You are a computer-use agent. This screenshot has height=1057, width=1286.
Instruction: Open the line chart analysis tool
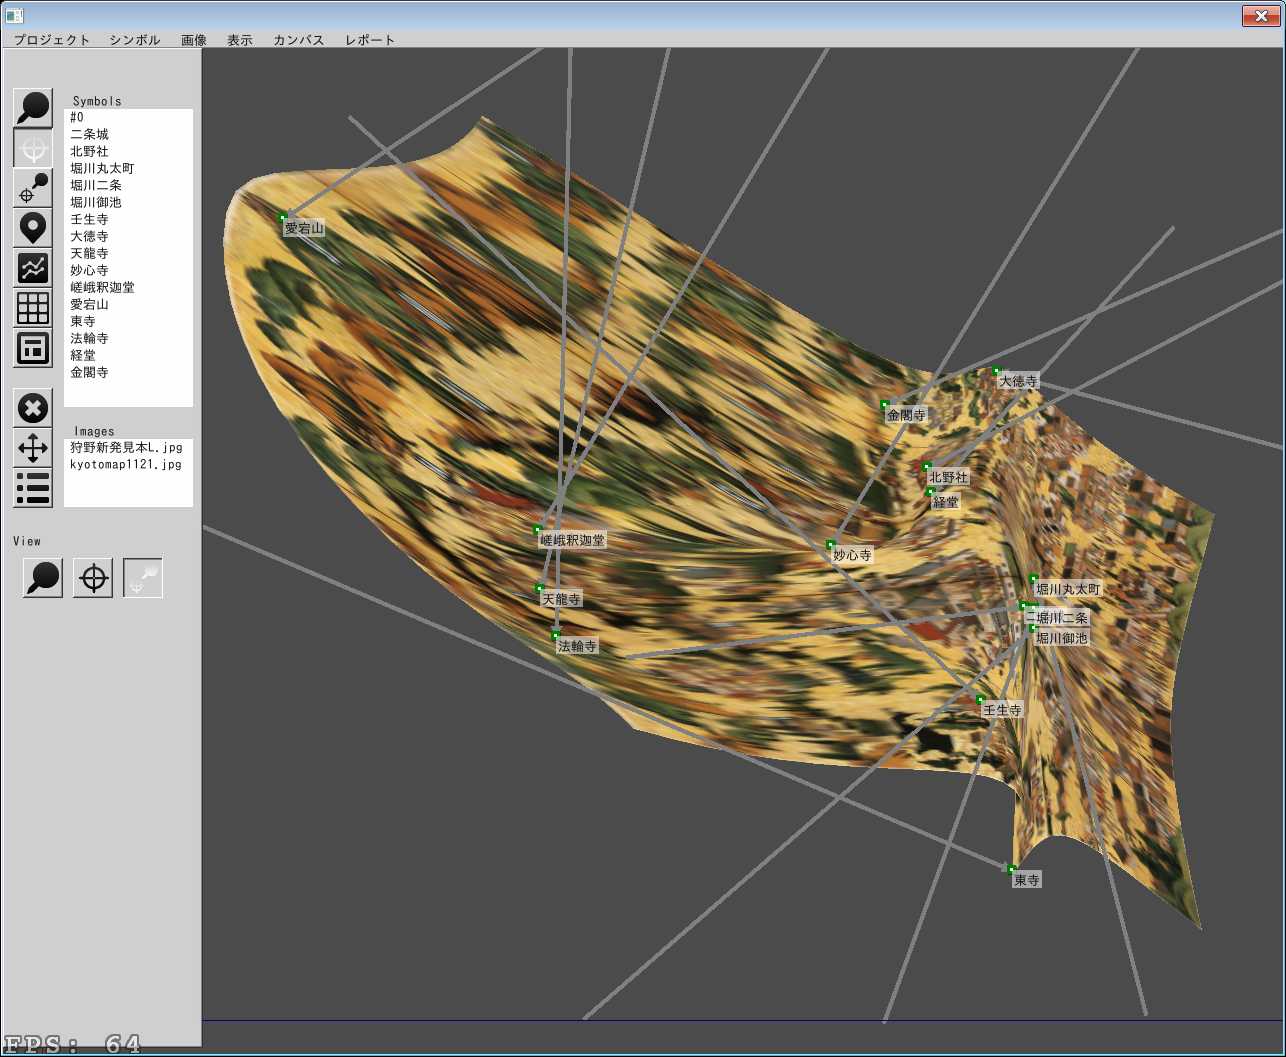[x=33, y=268]
